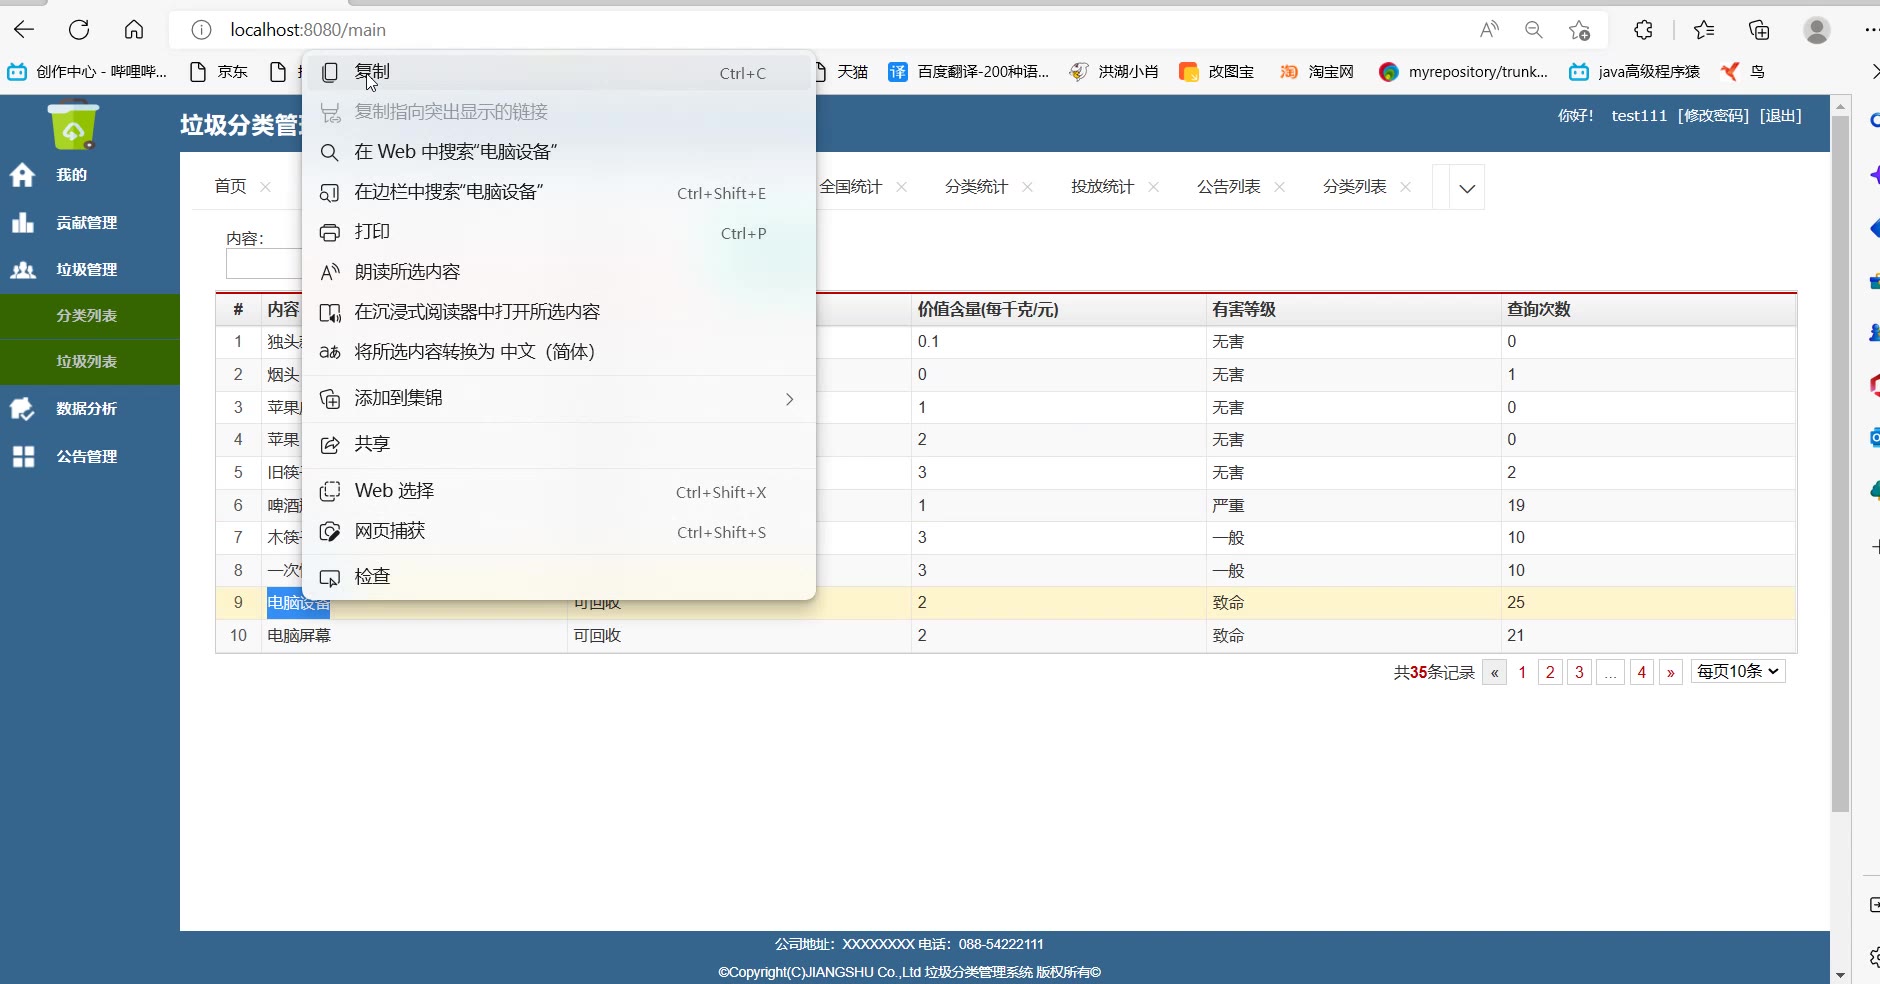1880x984 pixels.
Task: Click the 修改密码 link
Action: (1713, 116)
